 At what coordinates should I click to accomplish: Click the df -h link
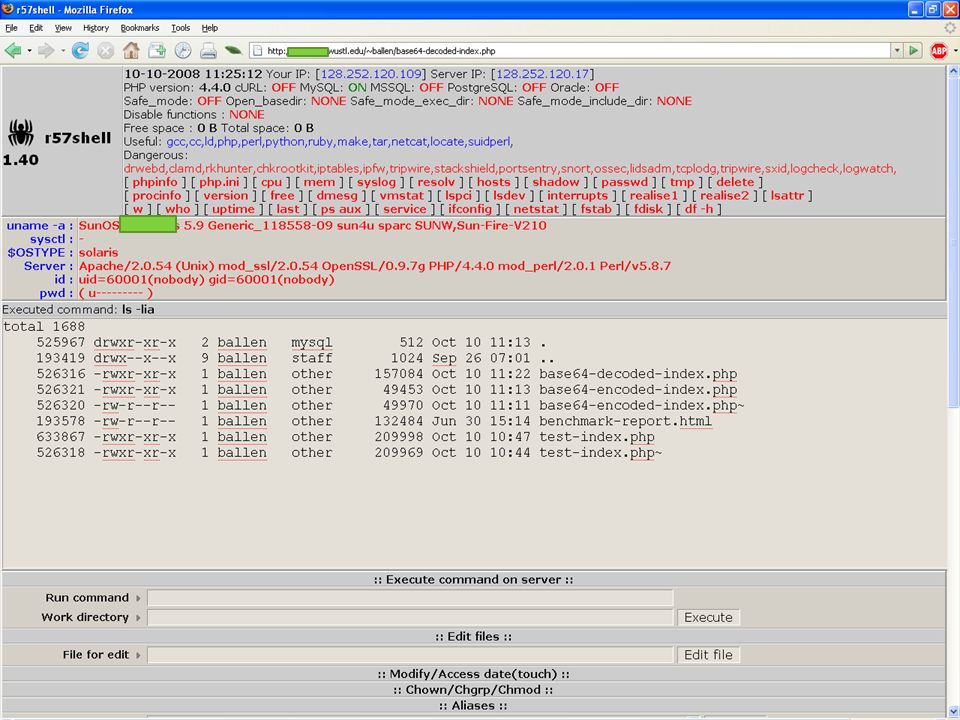(699, 209)
